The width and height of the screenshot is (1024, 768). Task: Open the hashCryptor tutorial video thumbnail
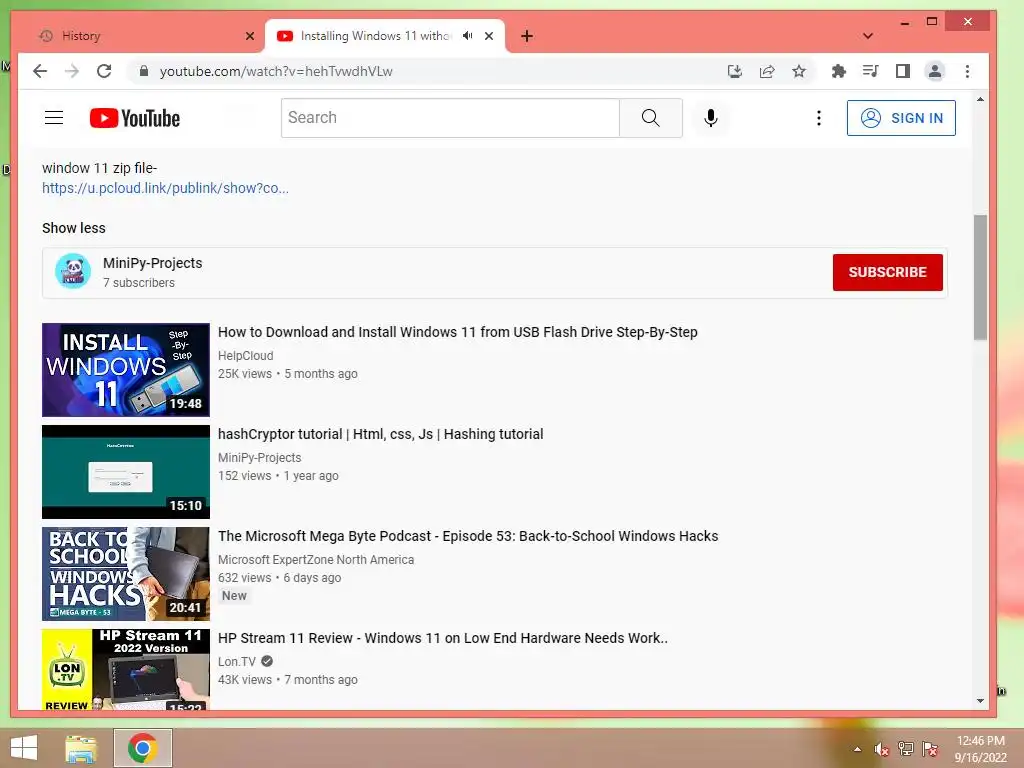[x=125, y=472]
